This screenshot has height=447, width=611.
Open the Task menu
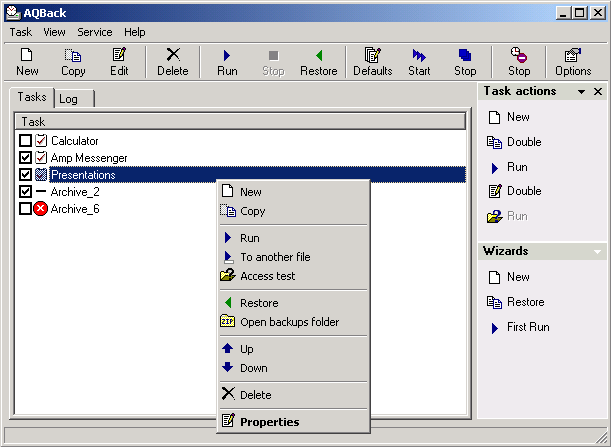[x=21, y=32]
